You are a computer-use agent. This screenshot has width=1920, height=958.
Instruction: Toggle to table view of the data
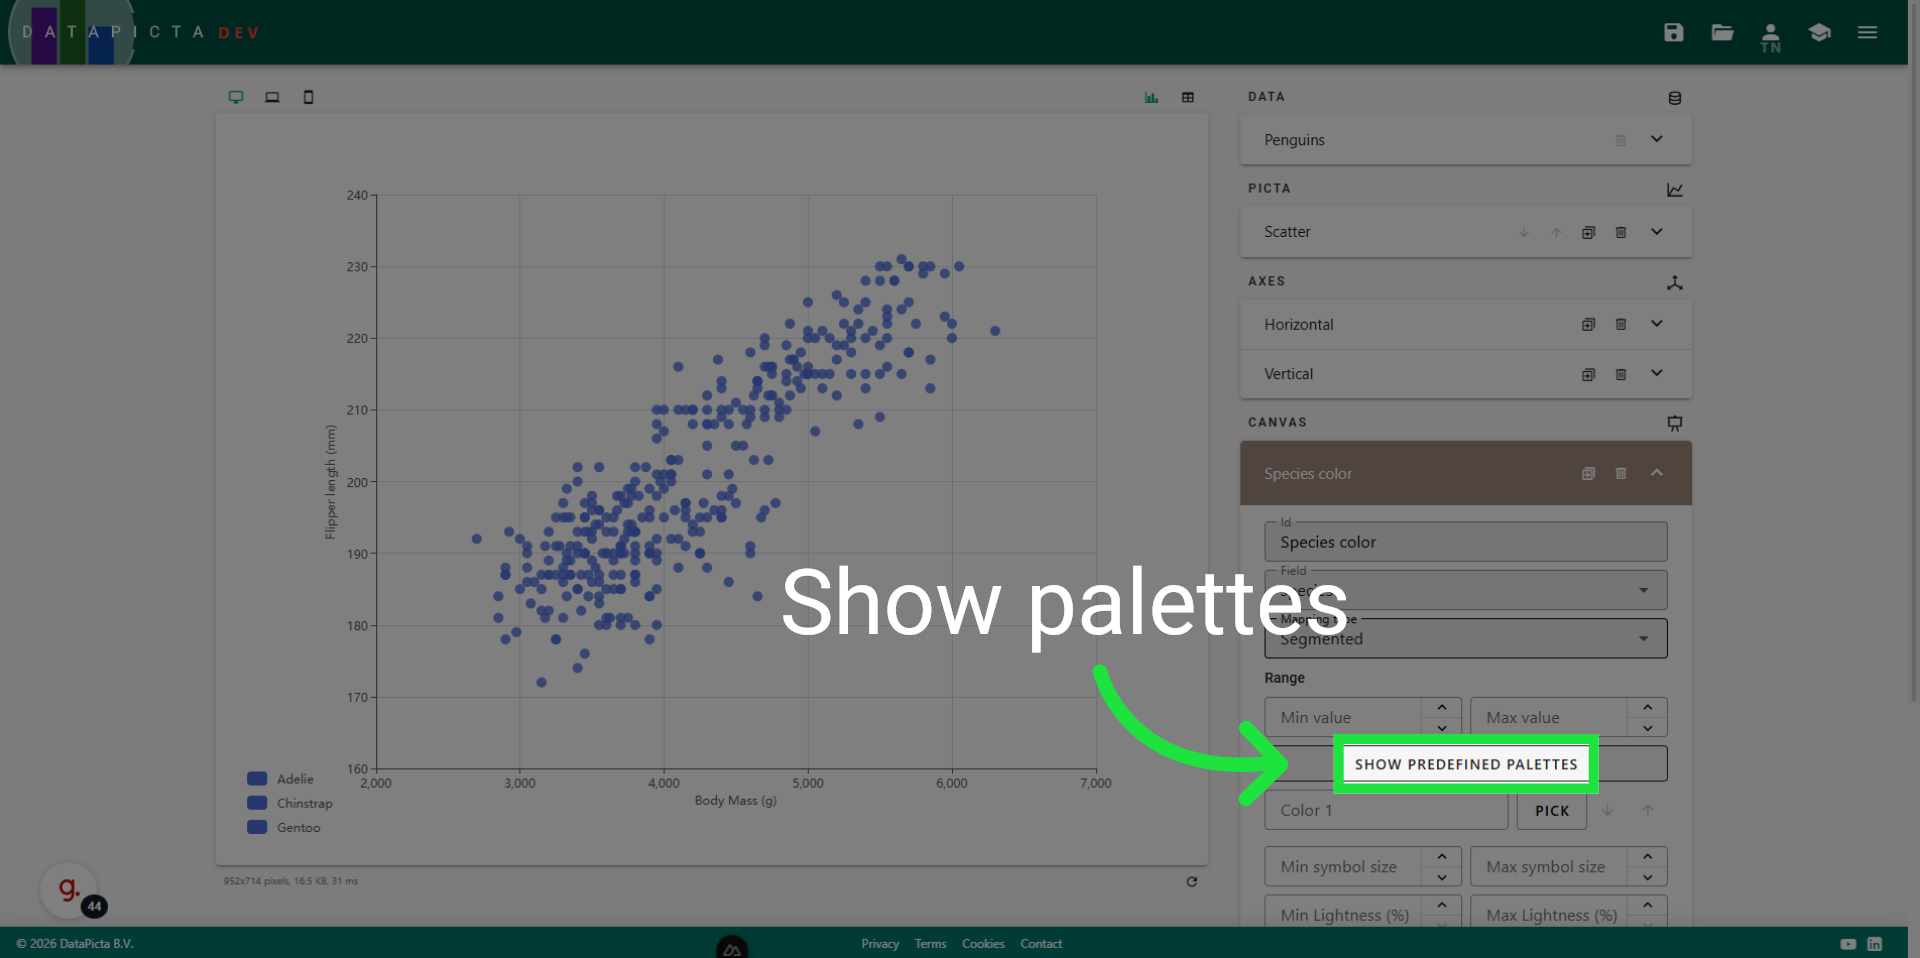(1188, 97)
